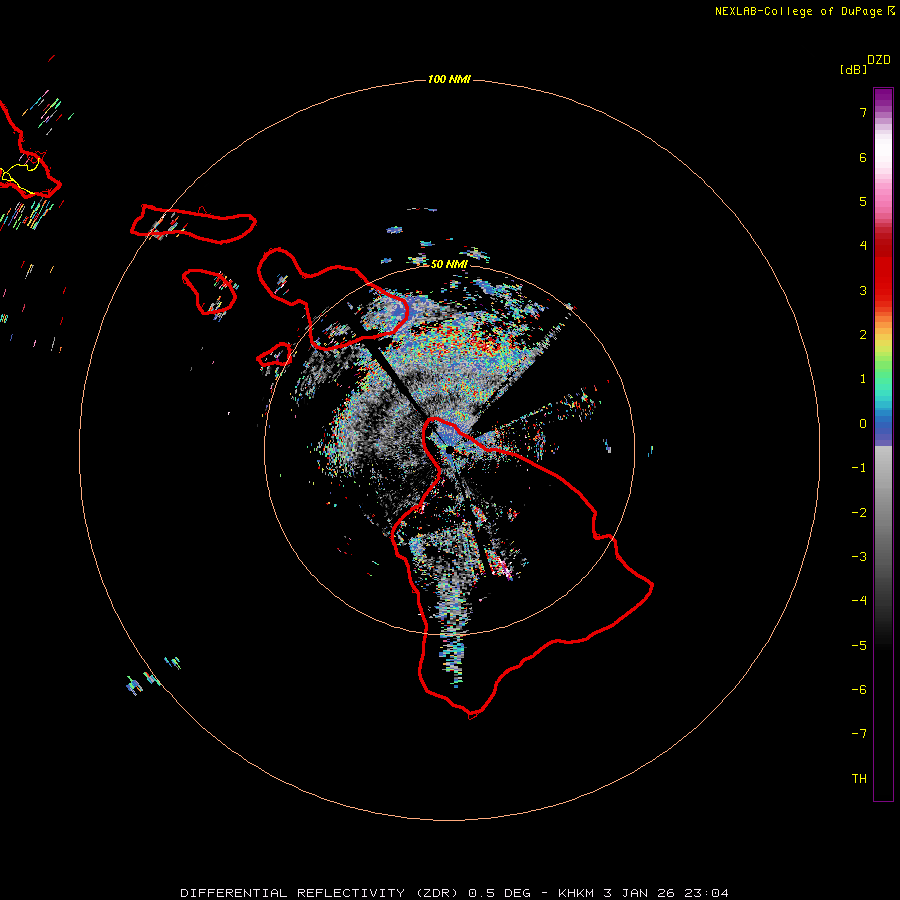The image size is (900, 900).
Task: Click the differential reflectivity product caption at bottom
Action: (454, 893)
